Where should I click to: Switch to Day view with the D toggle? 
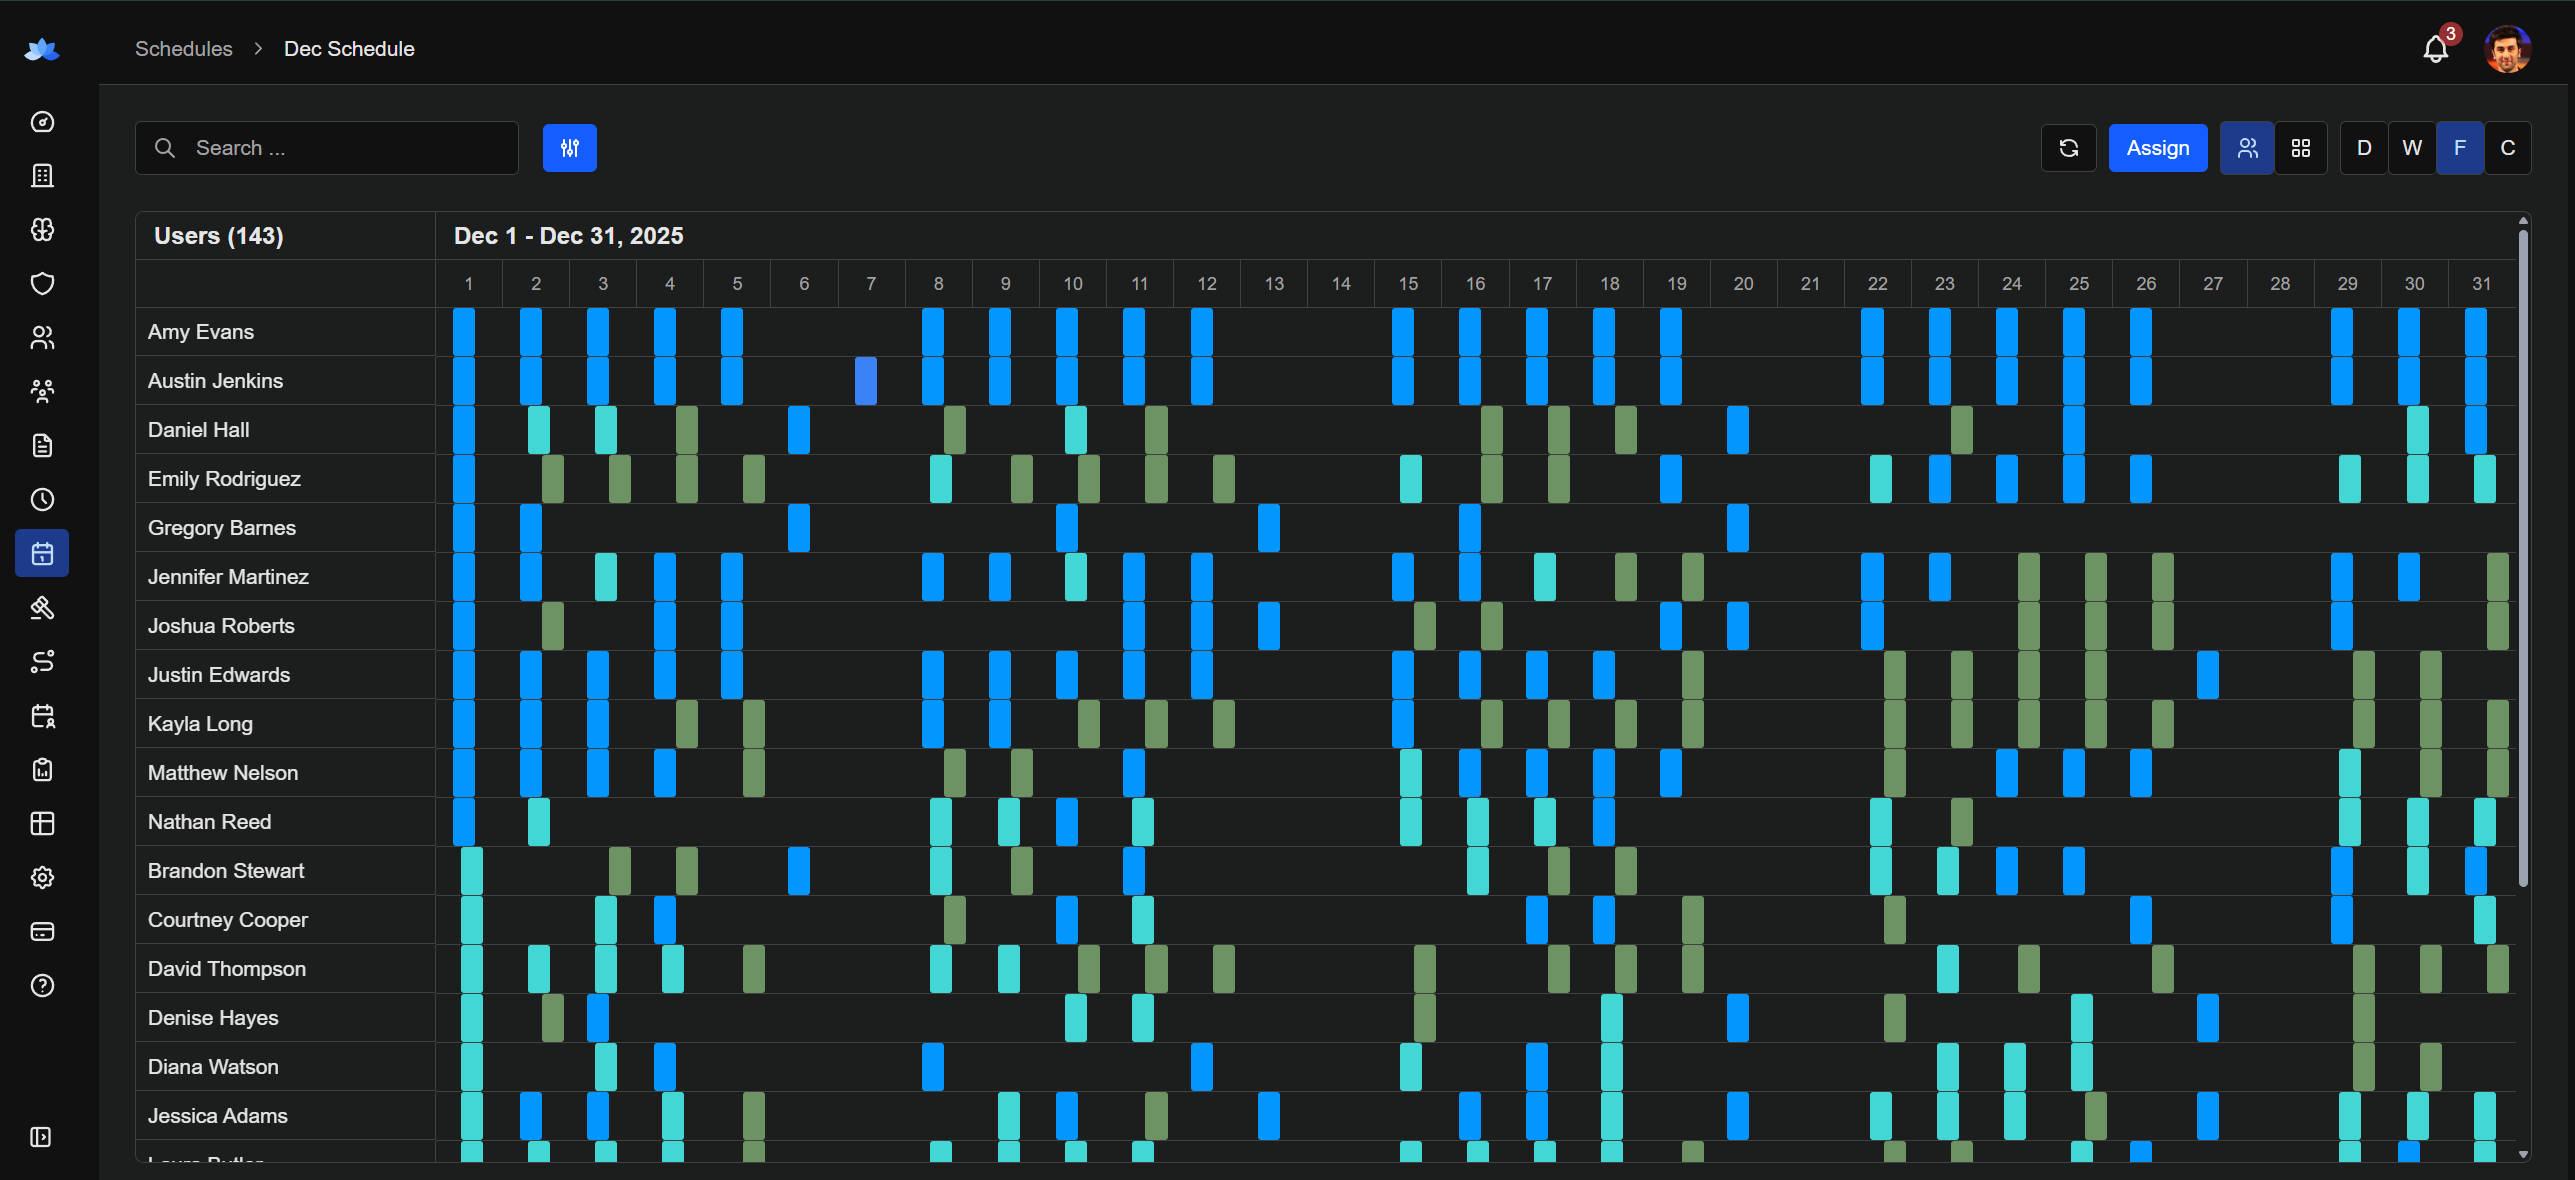pos(2363,147)
